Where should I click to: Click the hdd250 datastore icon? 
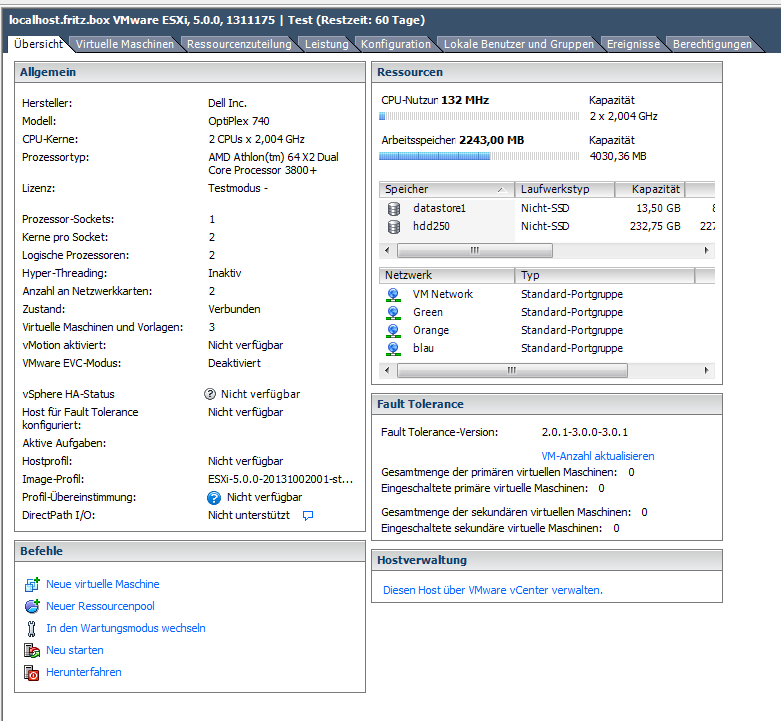pyautogui.click(x=393, y=227)
